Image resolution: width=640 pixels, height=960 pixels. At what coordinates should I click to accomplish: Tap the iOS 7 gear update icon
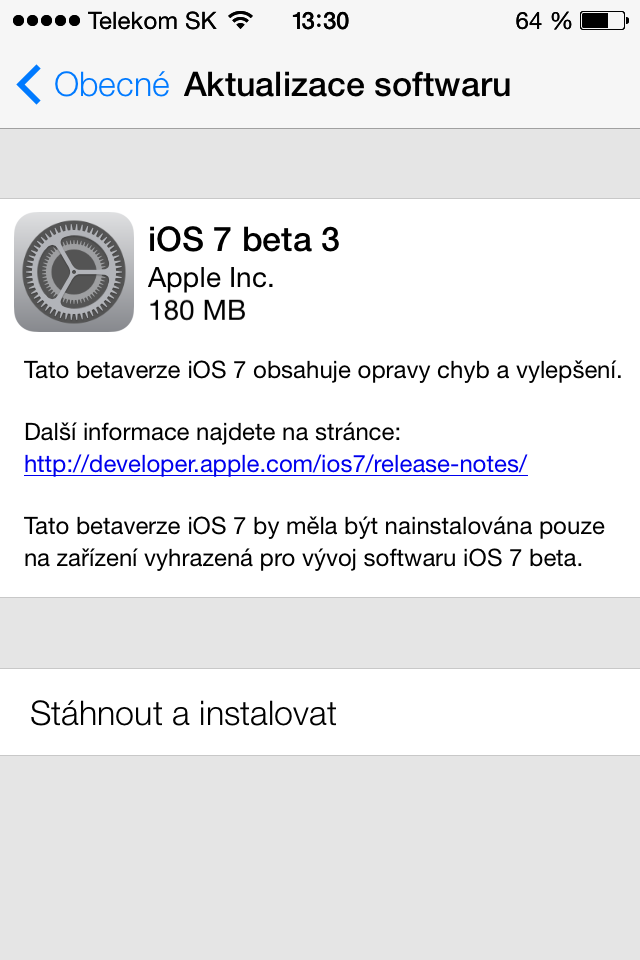74,272
